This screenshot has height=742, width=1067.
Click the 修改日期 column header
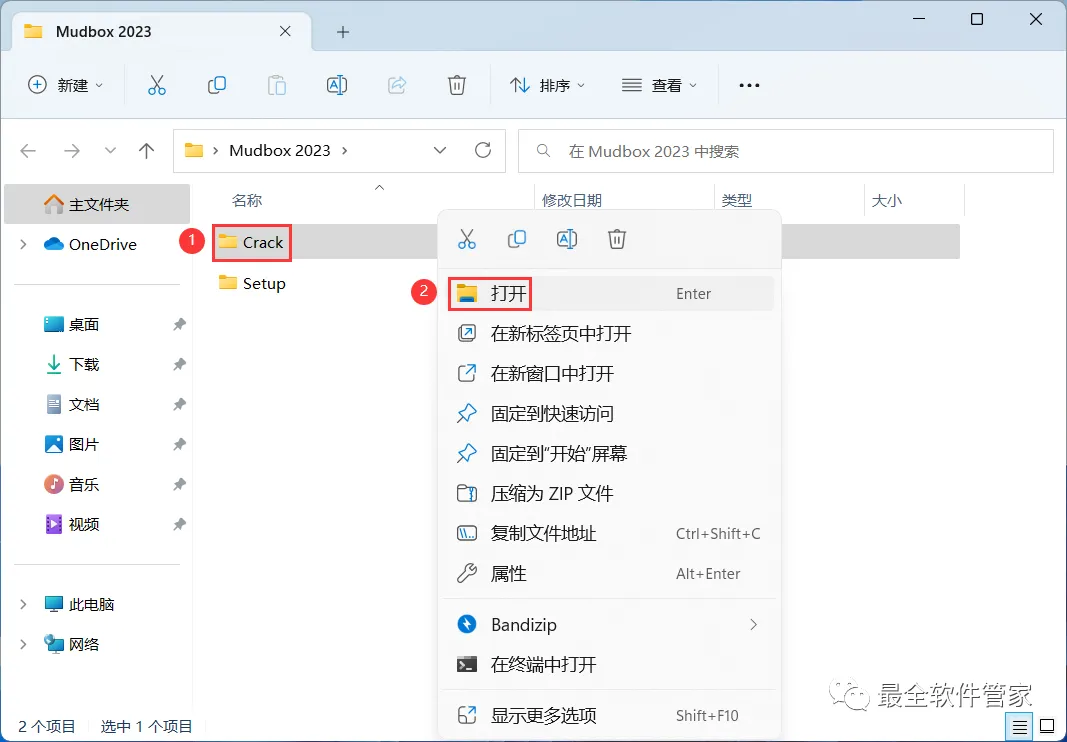point(572,200)
